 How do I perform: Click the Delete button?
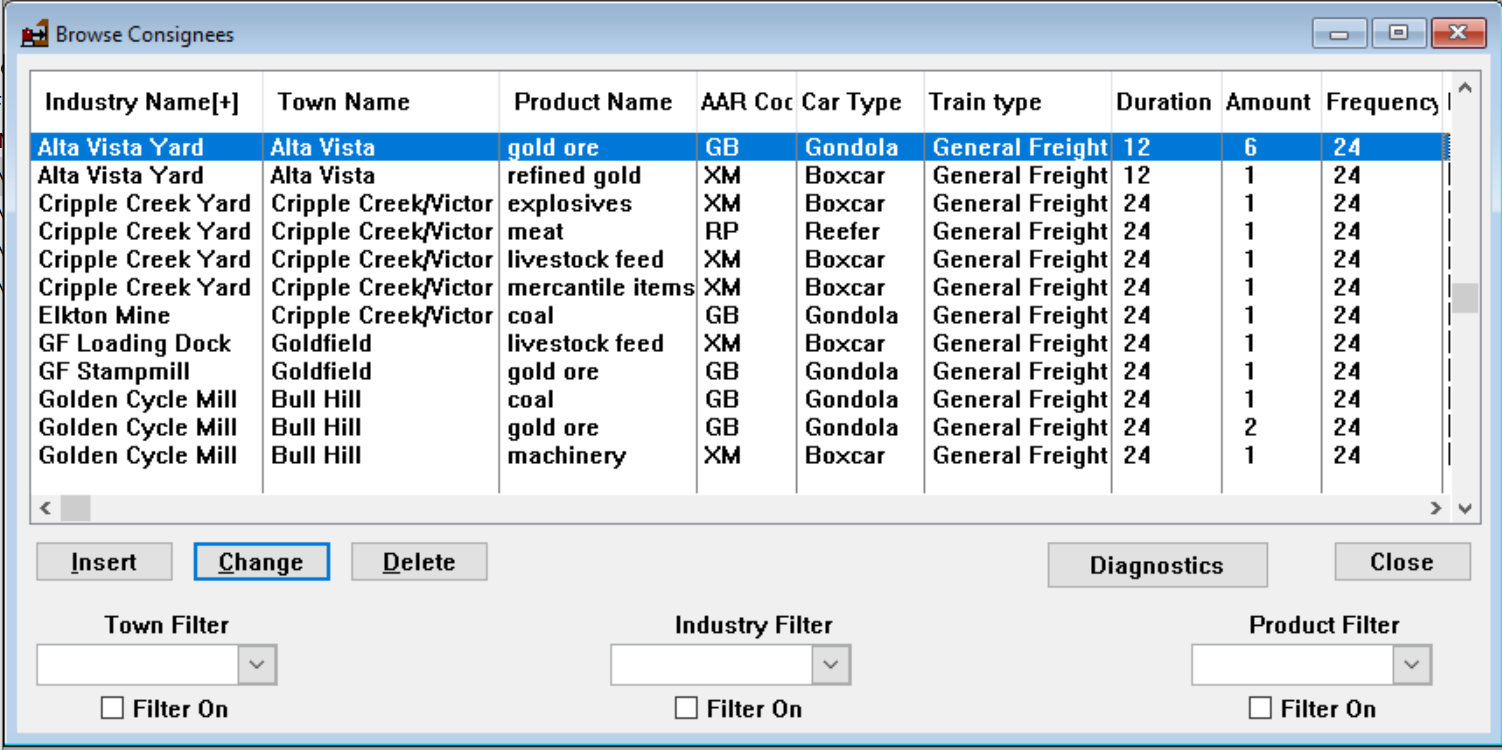click(x=419, y=562)
